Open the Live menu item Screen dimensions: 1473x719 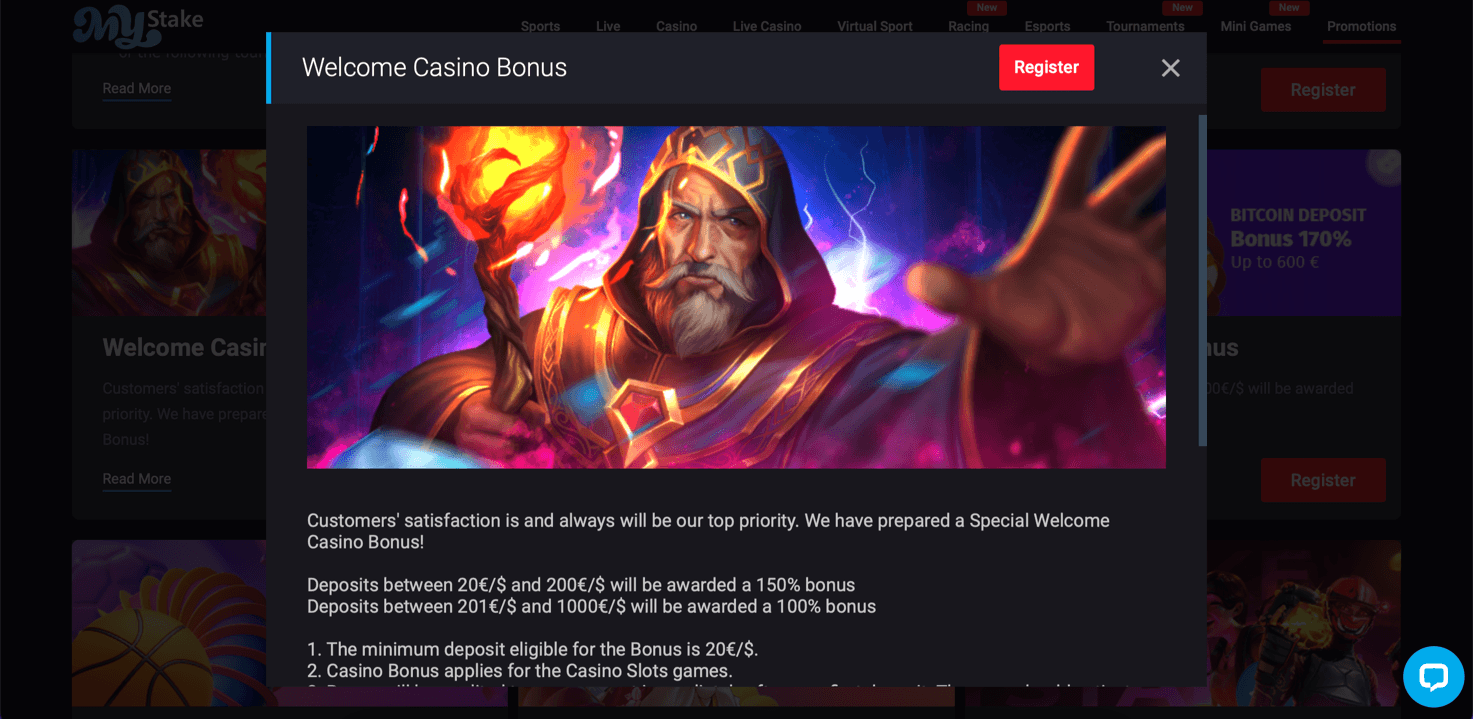[608, 26]
